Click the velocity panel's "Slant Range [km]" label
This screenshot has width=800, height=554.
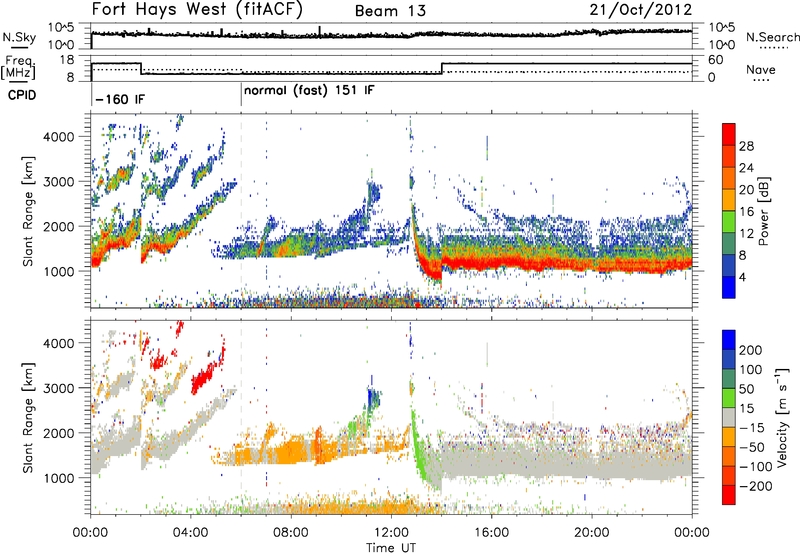(28, 417)
